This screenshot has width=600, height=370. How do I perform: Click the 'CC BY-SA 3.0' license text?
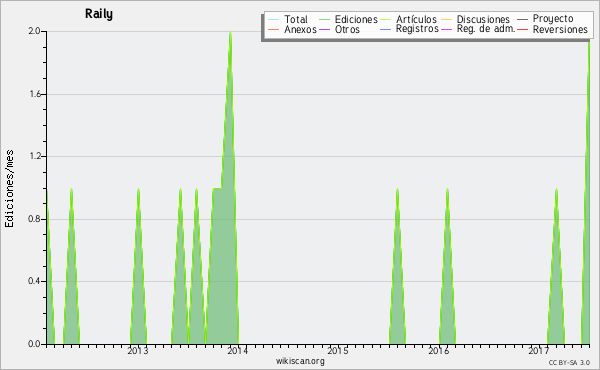(569, 363)
